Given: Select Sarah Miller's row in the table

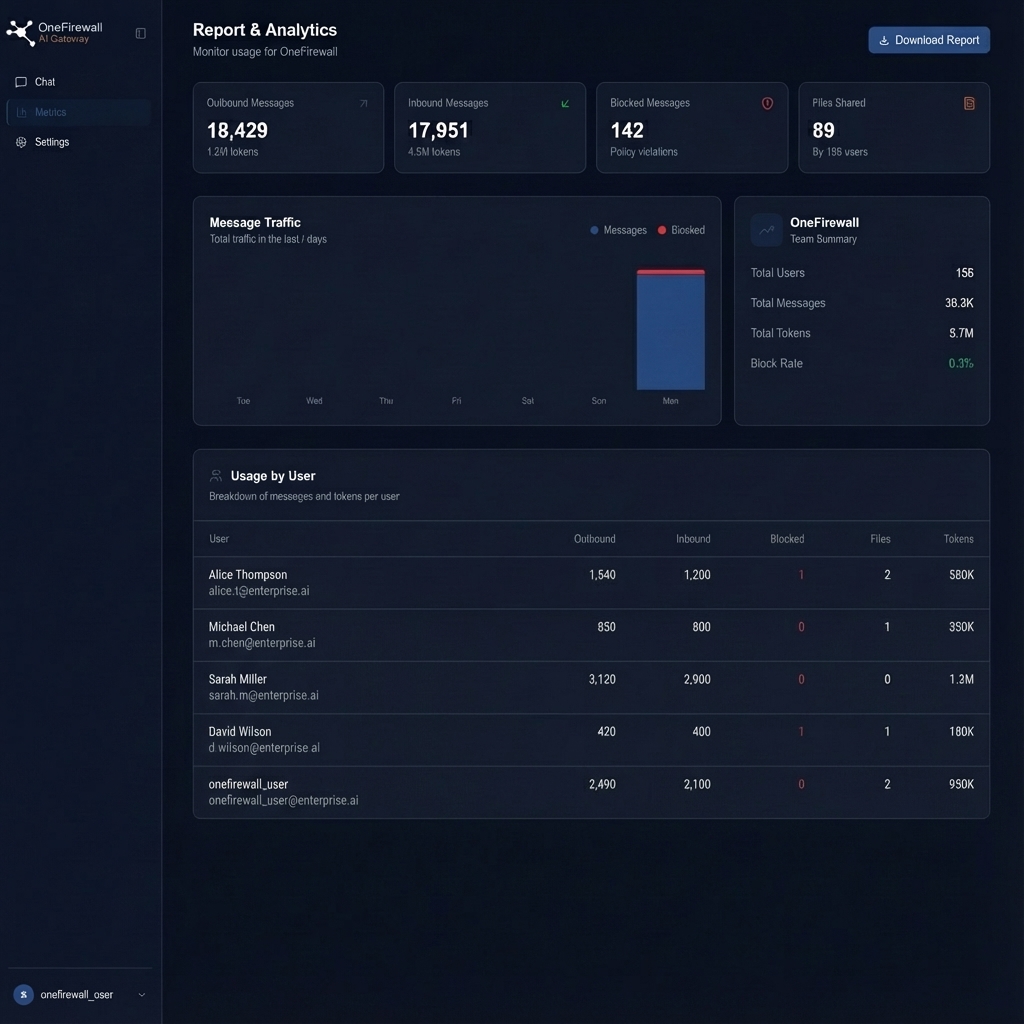Looking at the screenshot, I should [x=590, y=687].
